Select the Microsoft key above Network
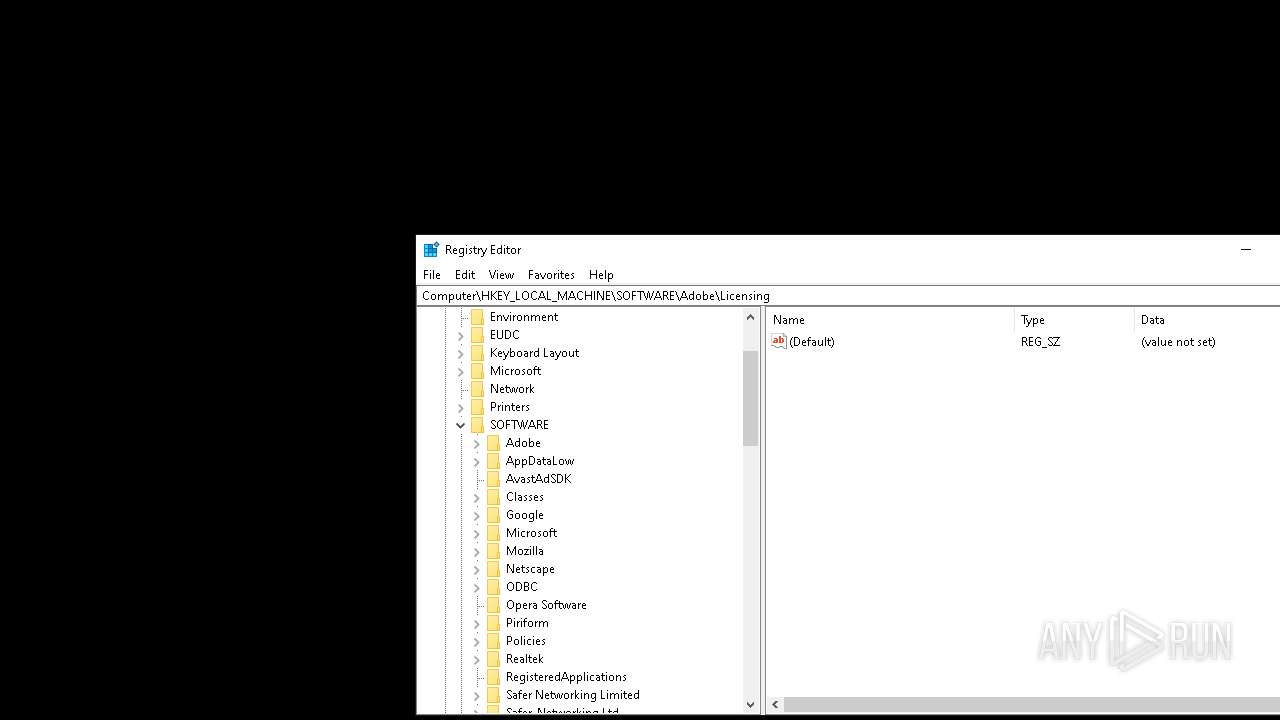 coord(515,371)
